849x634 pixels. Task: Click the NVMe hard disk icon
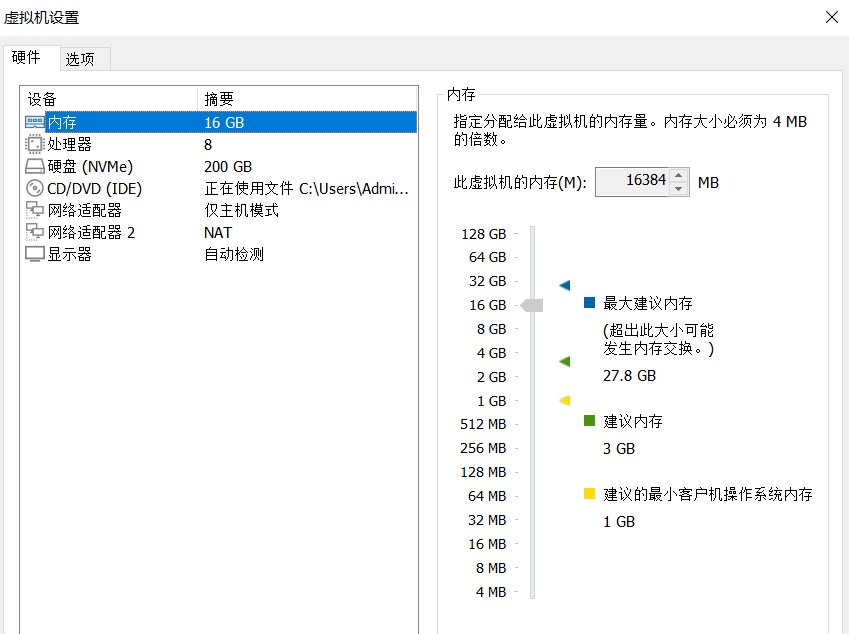pyautogui.click(x=35, y=166)
